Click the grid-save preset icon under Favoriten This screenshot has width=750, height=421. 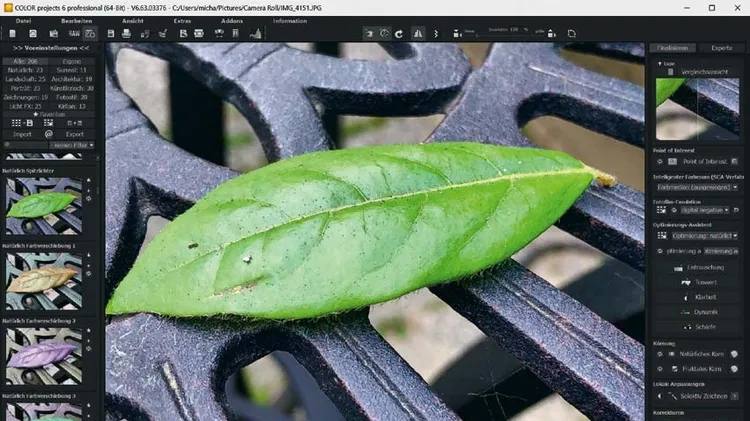22,123
